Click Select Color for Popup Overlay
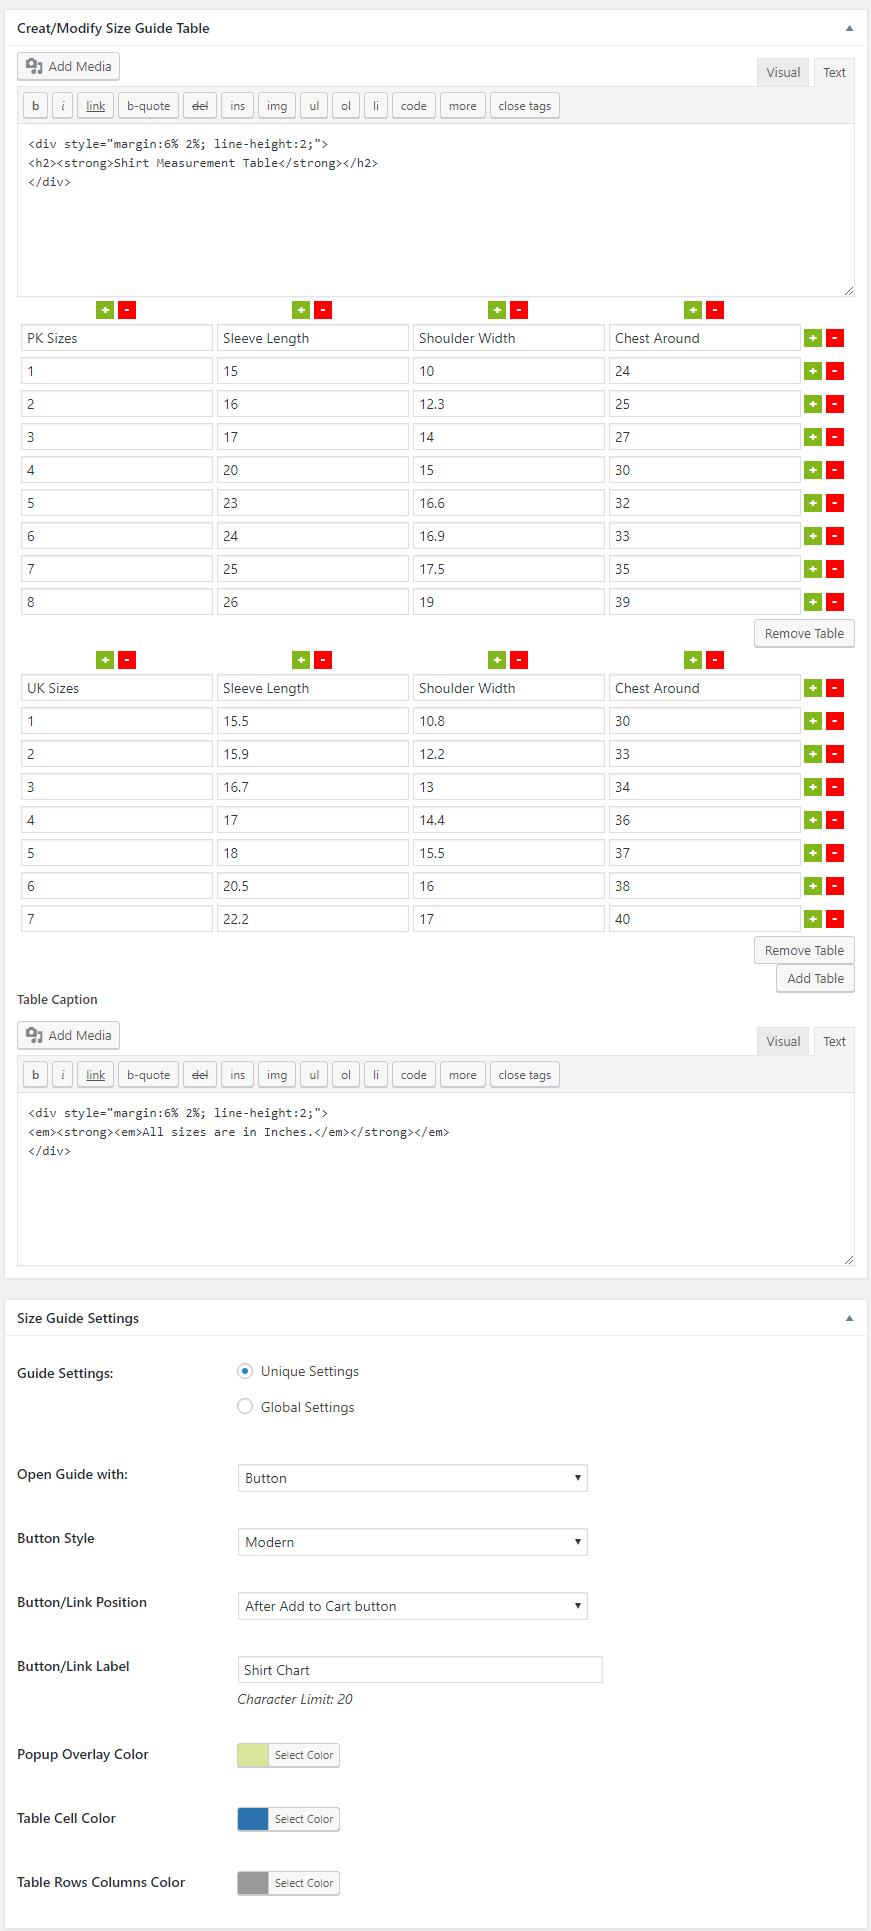Screen dimensions: 871x1931 pos(304,1755)
